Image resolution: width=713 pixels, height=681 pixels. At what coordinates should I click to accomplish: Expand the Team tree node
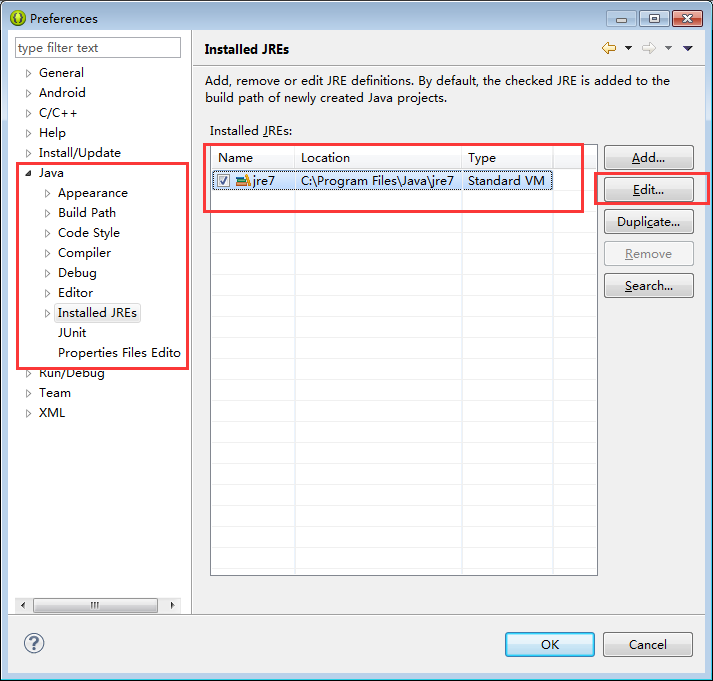coord(28,393)
